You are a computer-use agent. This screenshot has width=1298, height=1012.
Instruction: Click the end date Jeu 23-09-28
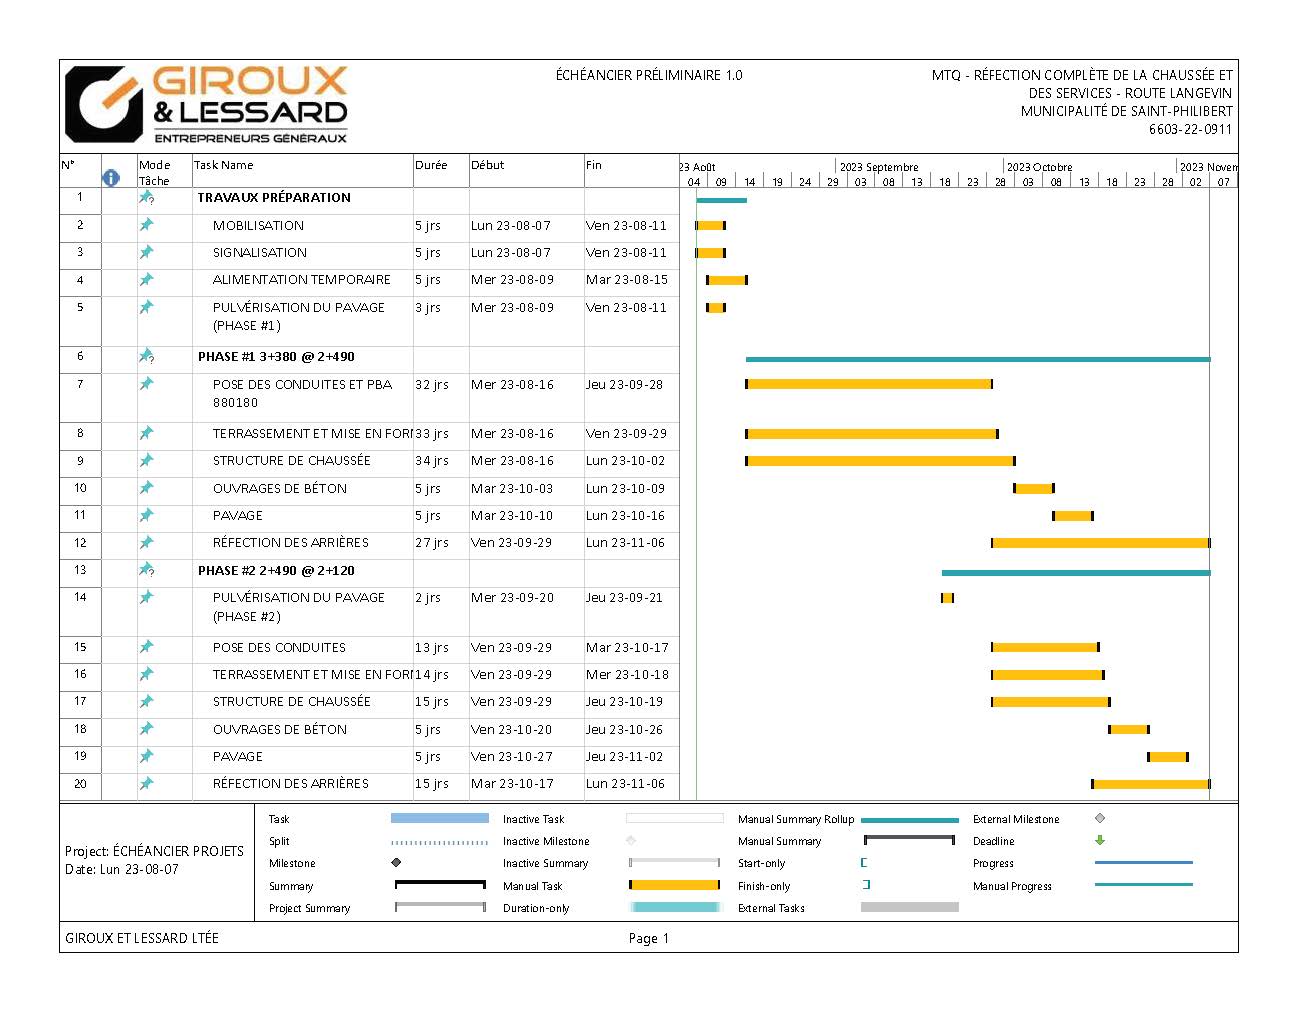click(624, 385)
